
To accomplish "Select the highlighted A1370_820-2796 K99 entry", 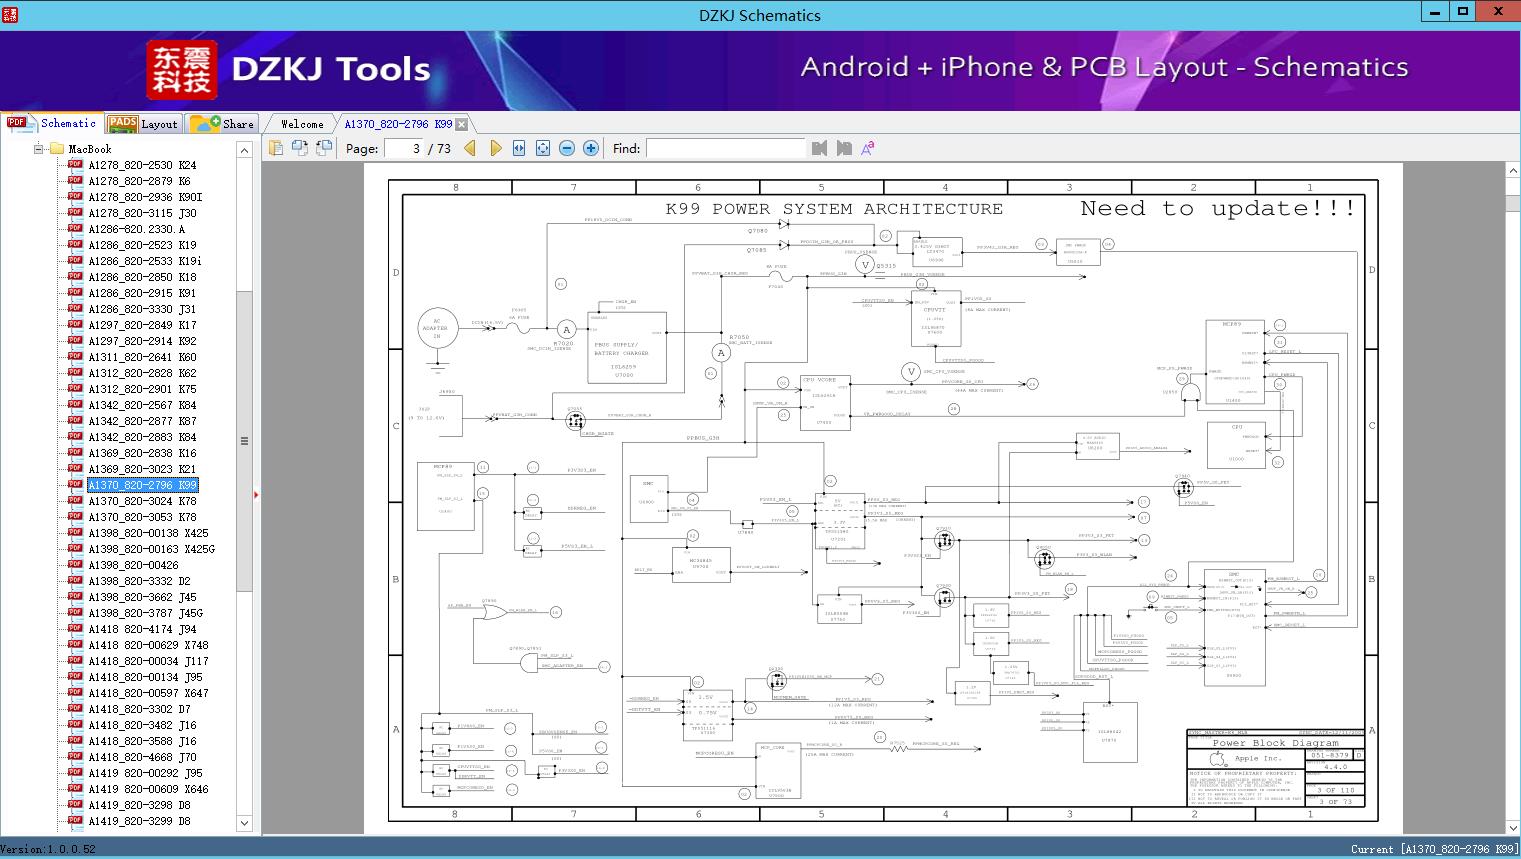I will point(142,485).
